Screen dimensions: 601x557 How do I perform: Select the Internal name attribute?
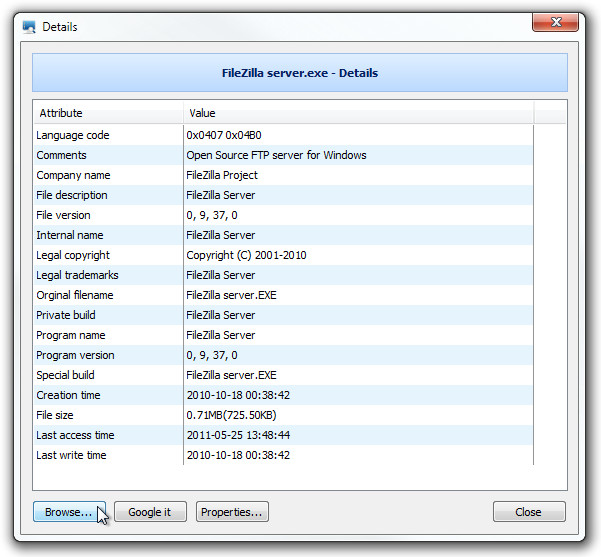(70, 235)
